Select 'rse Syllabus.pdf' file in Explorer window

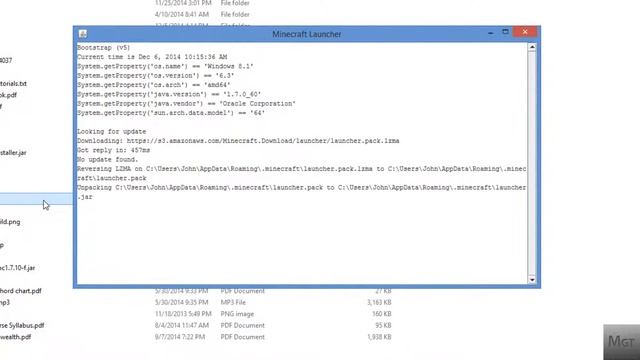pos(22,326)
